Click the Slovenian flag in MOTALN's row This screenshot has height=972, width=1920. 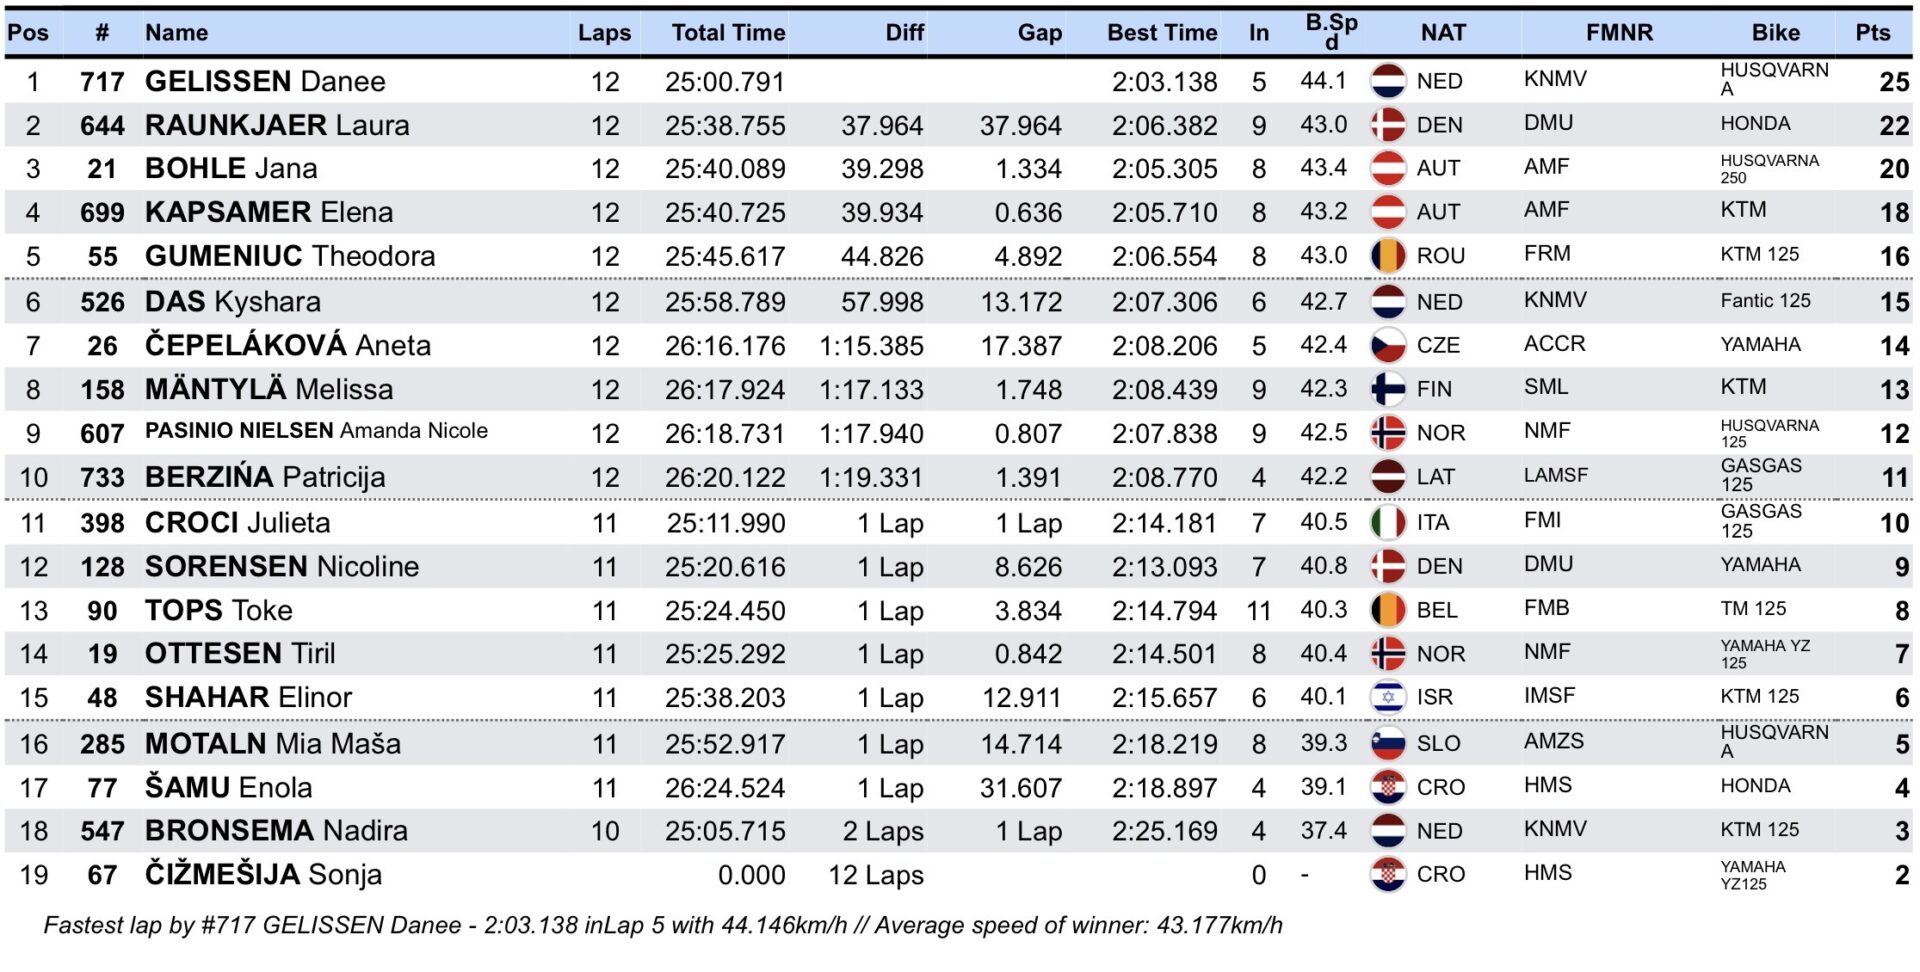[x=1388, y=743]
